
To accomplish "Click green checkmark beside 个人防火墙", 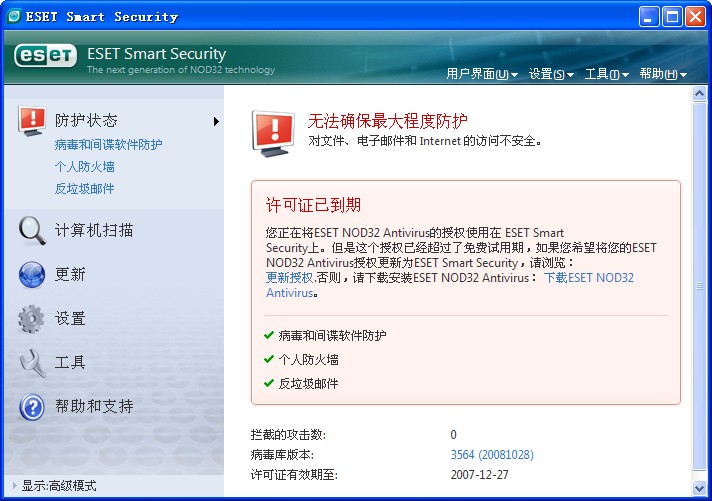I will [268, 359].
